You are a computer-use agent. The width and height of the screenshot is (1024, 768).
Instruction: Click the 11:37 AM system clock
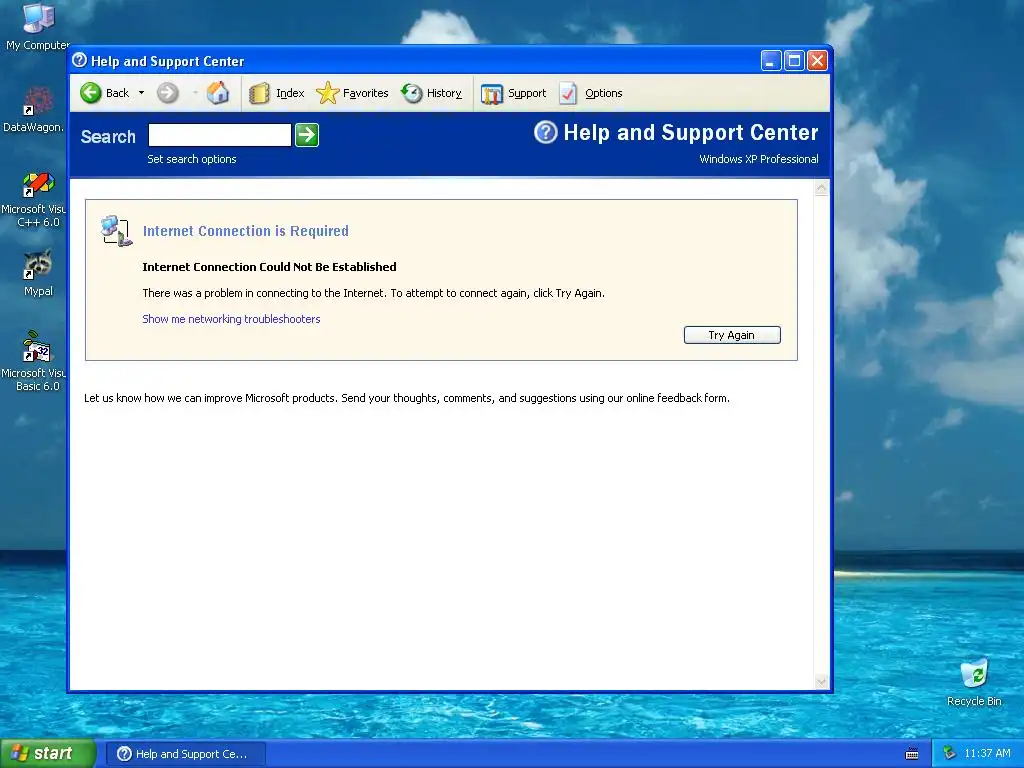[987, 754]
